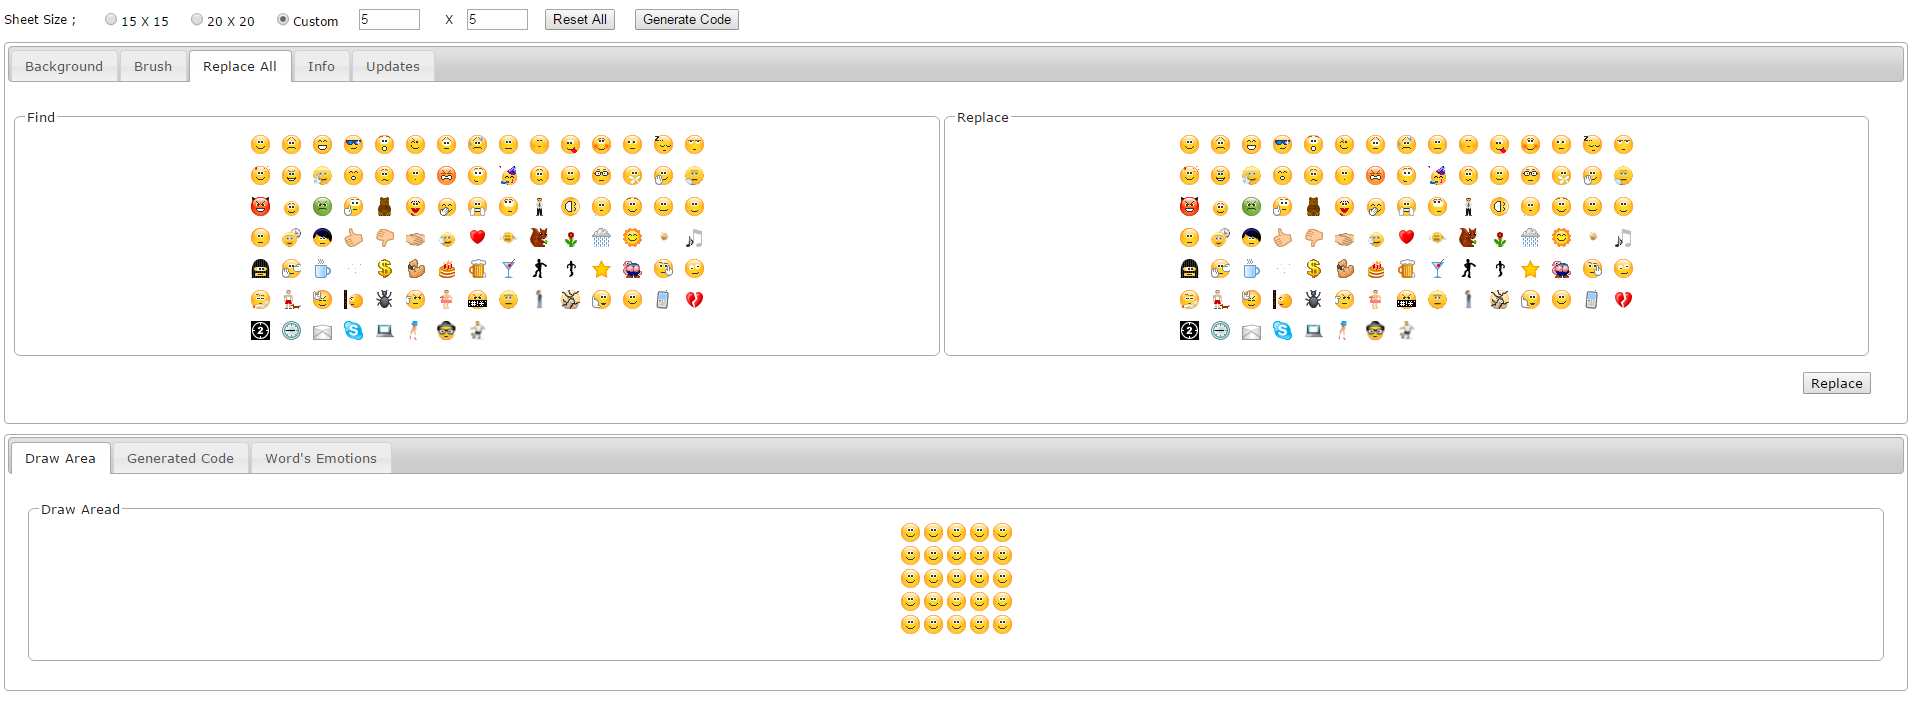Choose the flexing muscle emoticon in Replace panel
The height and width of the screenshot is (715, 1912).
click(1344, 269)
